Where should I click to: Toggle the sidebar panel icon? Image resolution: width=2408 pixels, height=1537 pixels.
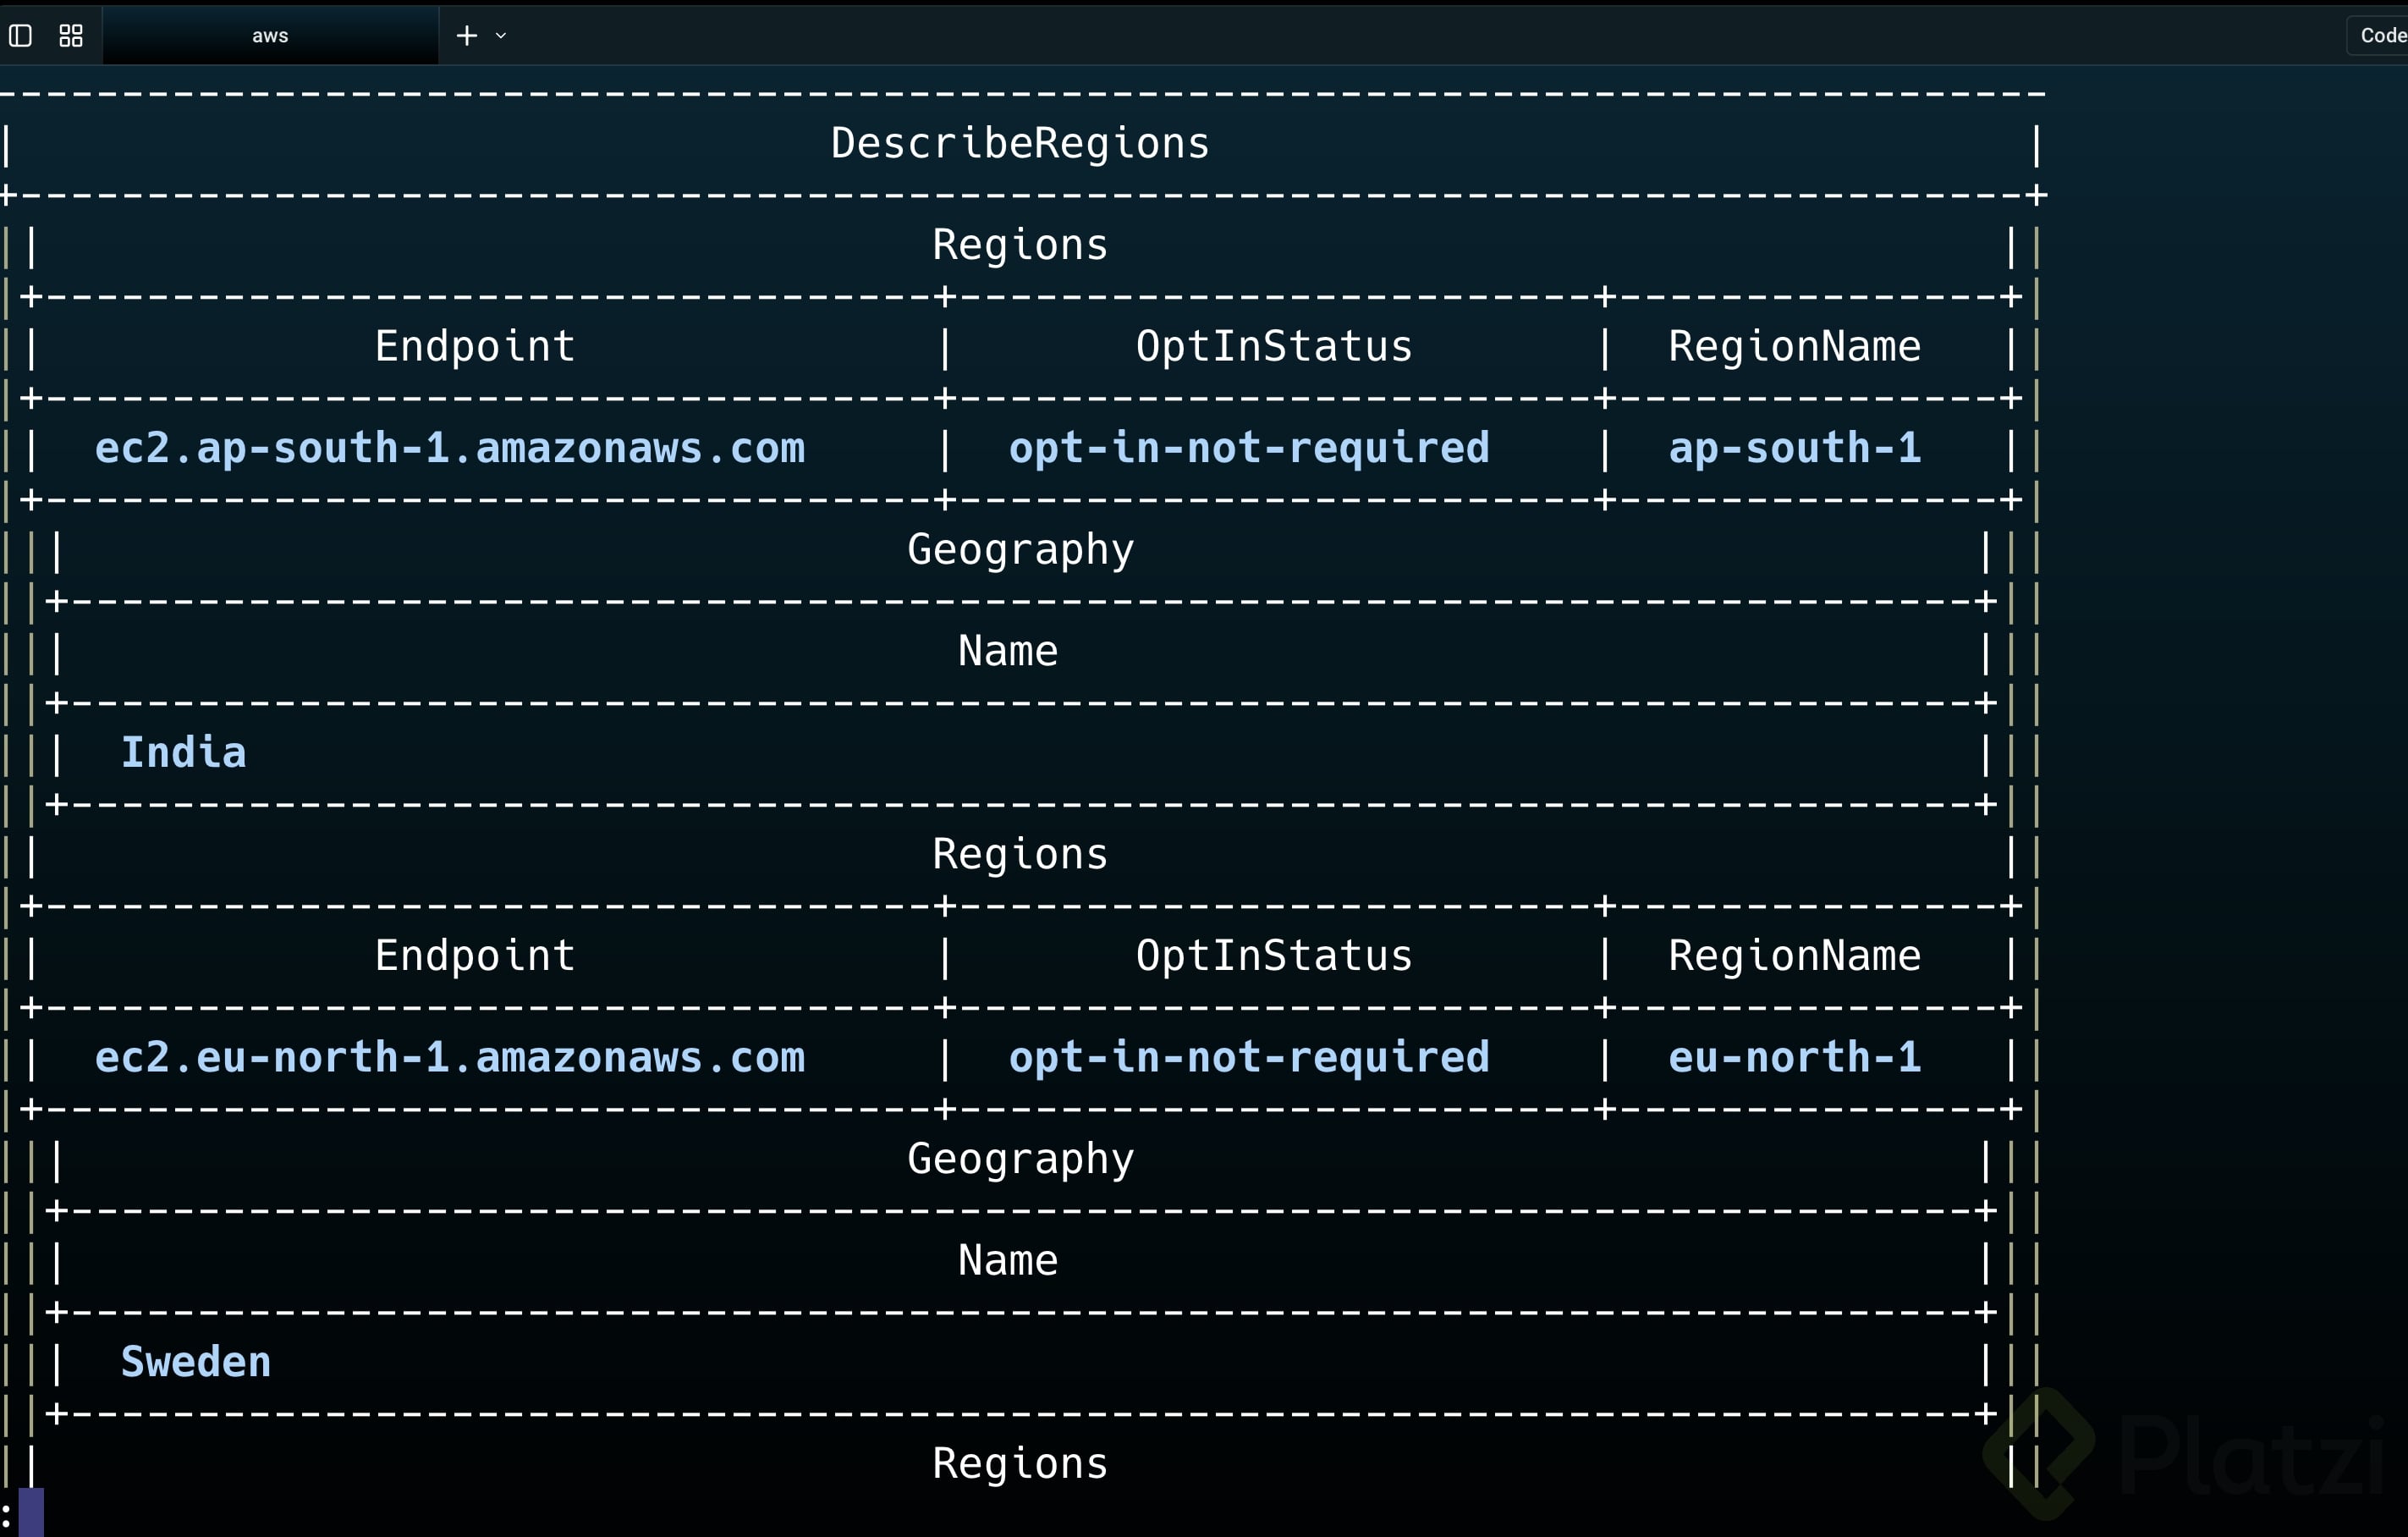[20, 36]
